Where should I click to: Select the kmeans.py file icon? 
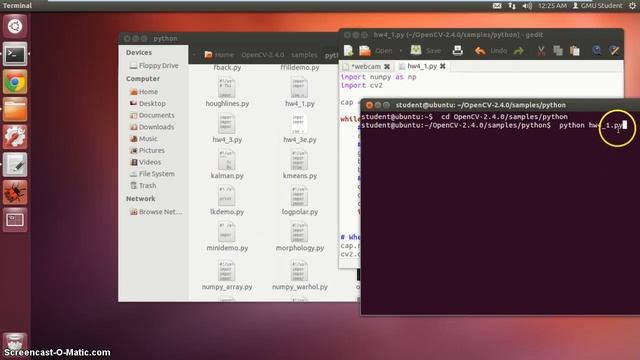(x=300, y=160)
